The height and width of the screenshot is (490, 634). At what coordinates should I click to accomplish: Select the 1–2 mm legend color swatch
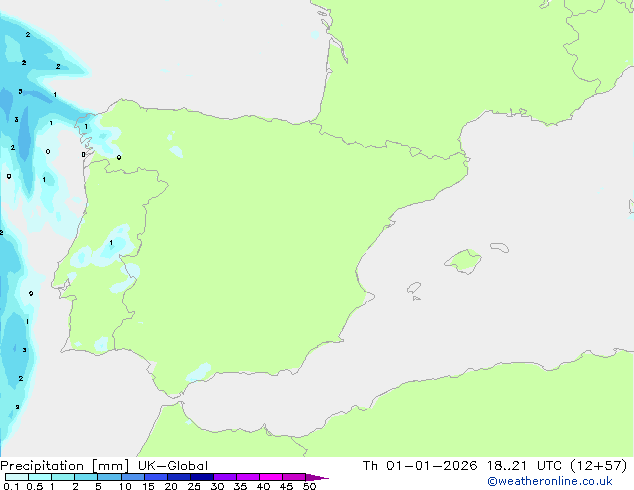click(63, 477)
